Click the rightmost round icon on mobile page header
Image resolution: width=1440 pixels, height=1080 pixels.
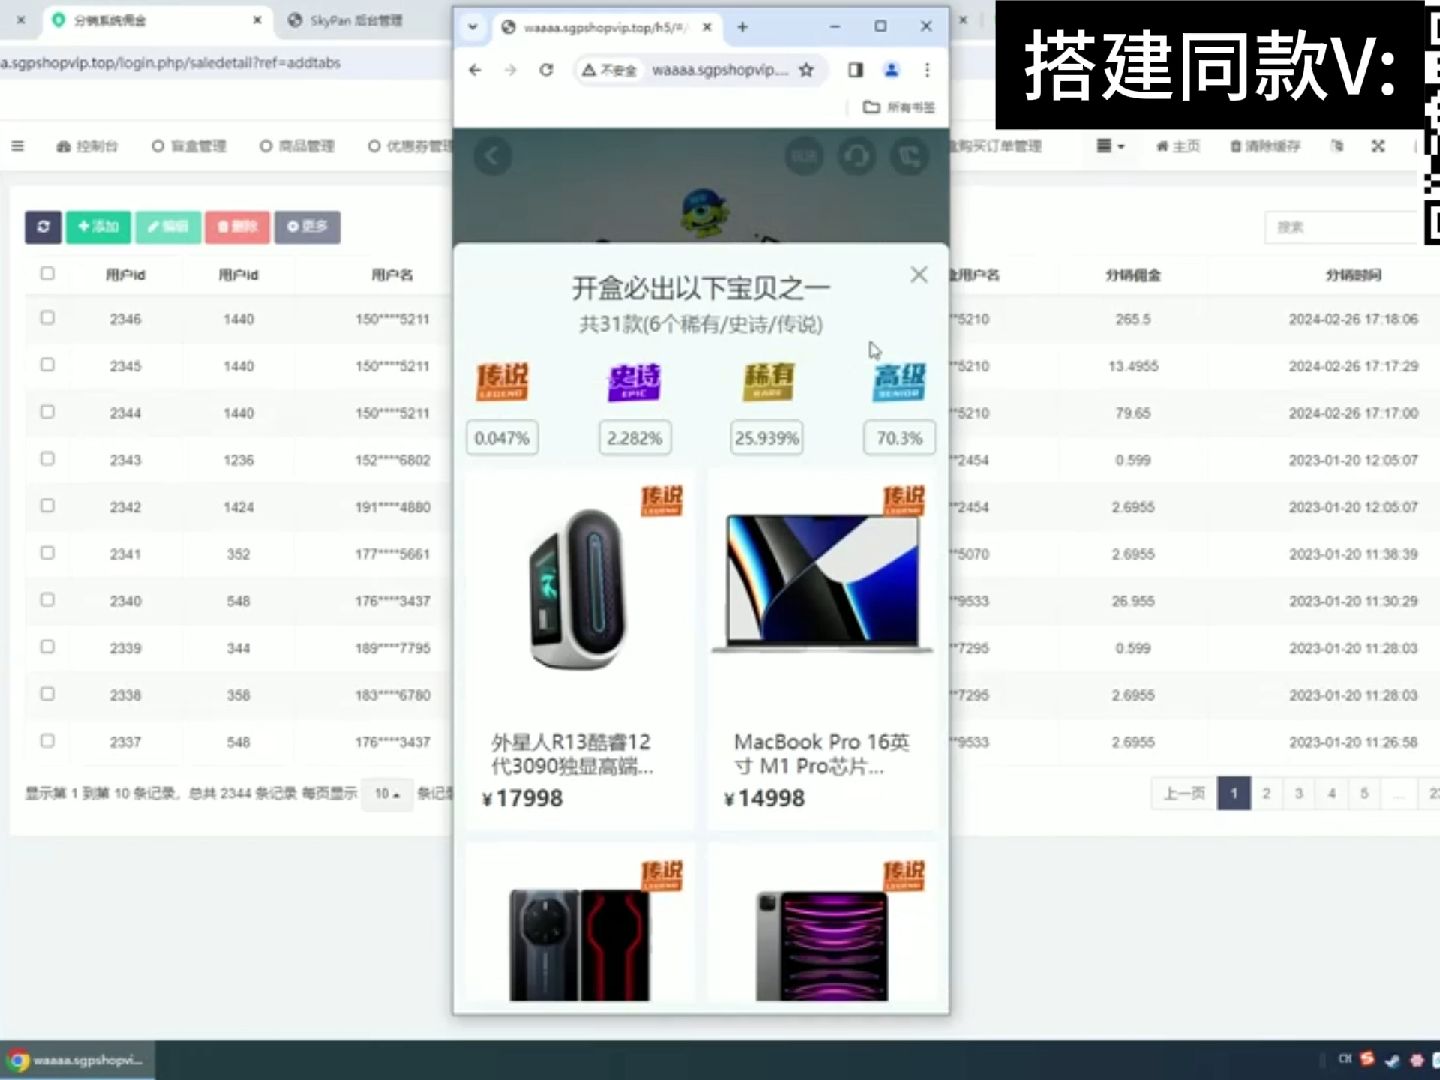[x=909, y=156]
